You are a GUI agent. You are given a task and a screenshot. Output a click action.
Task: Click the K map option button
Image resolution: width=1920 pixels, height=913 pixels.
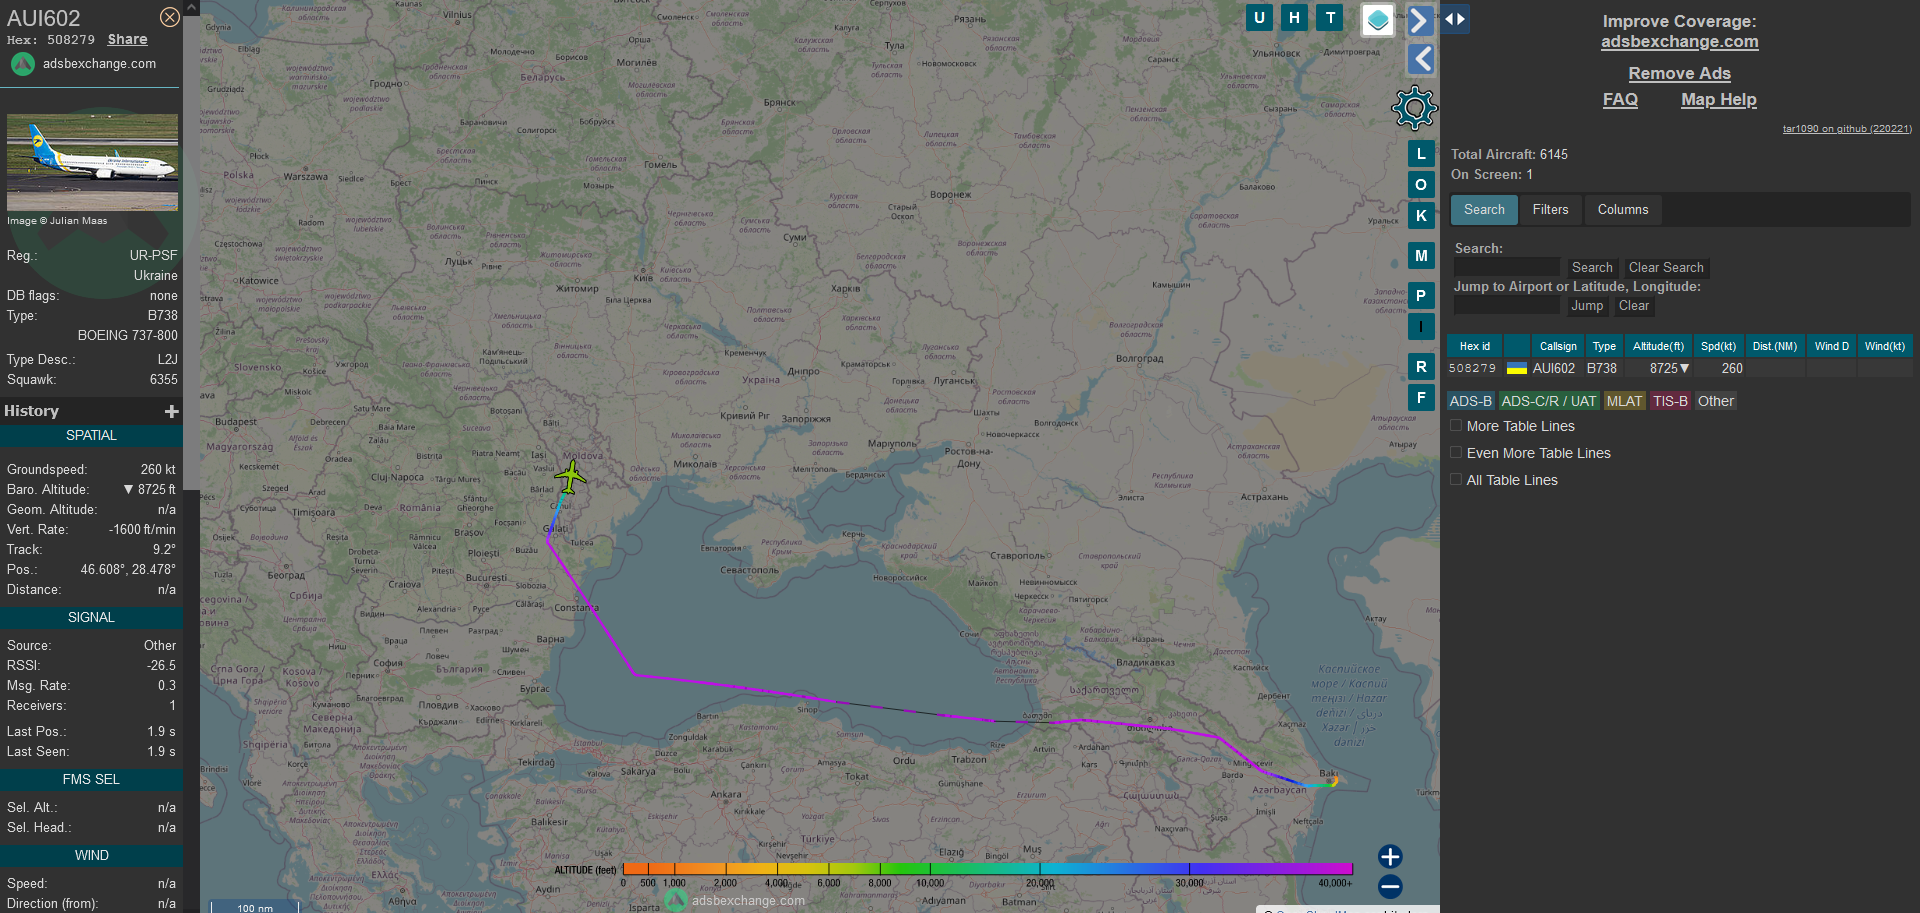tap(1421, 216)
